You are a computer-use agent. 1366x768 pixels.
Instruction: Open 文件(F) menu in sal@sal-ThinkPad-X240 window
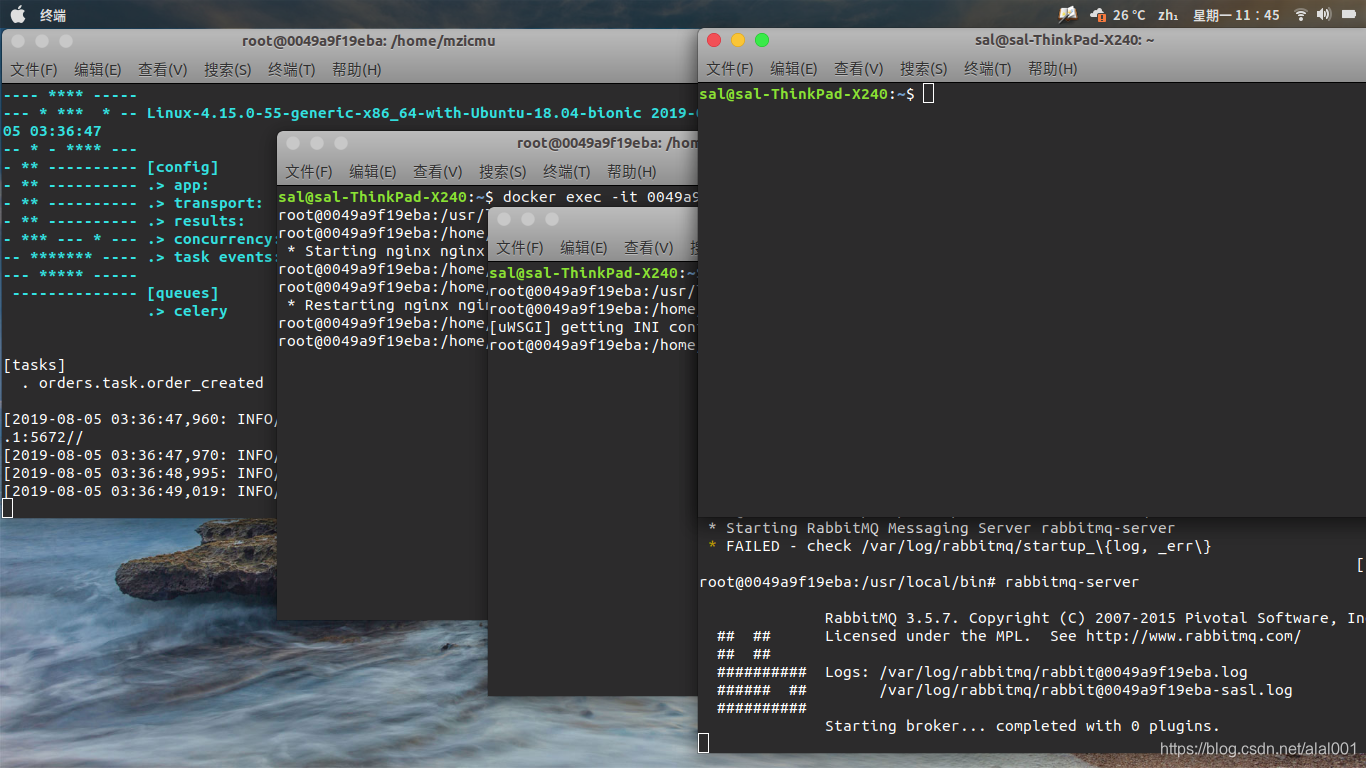pyautogui.click(x=730, y=68)
